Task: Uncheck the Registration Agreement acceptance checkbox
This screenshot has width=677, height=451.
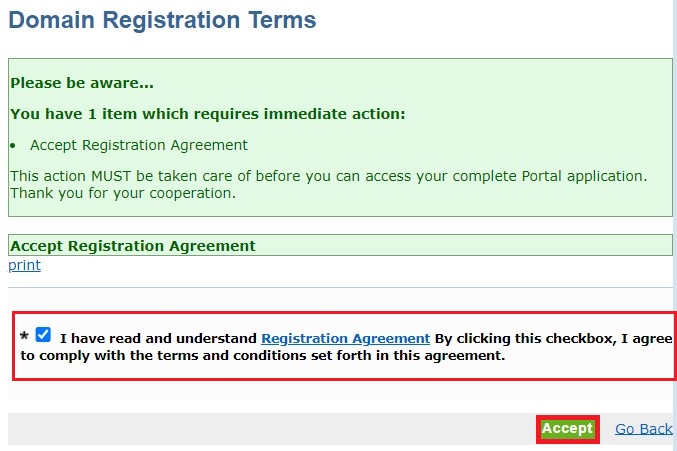Action: coord(43,334)
